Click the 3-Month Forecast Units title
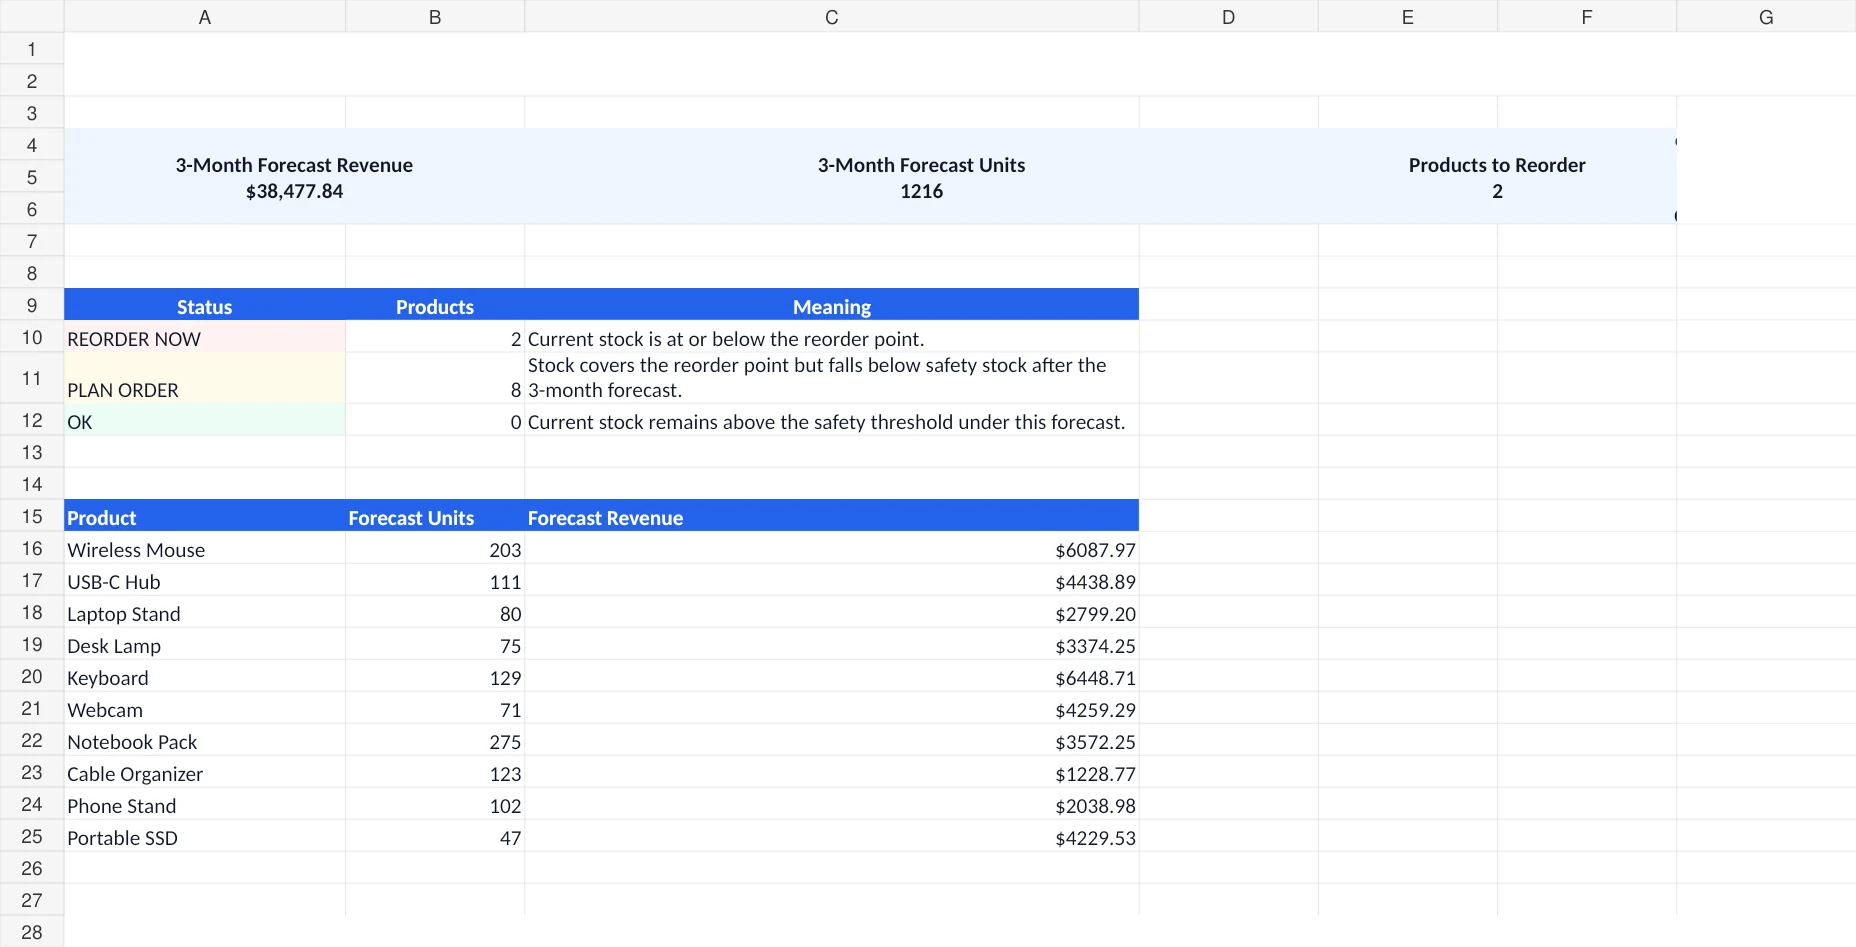Screen dimensions: 1856x947 coord(921,165)
